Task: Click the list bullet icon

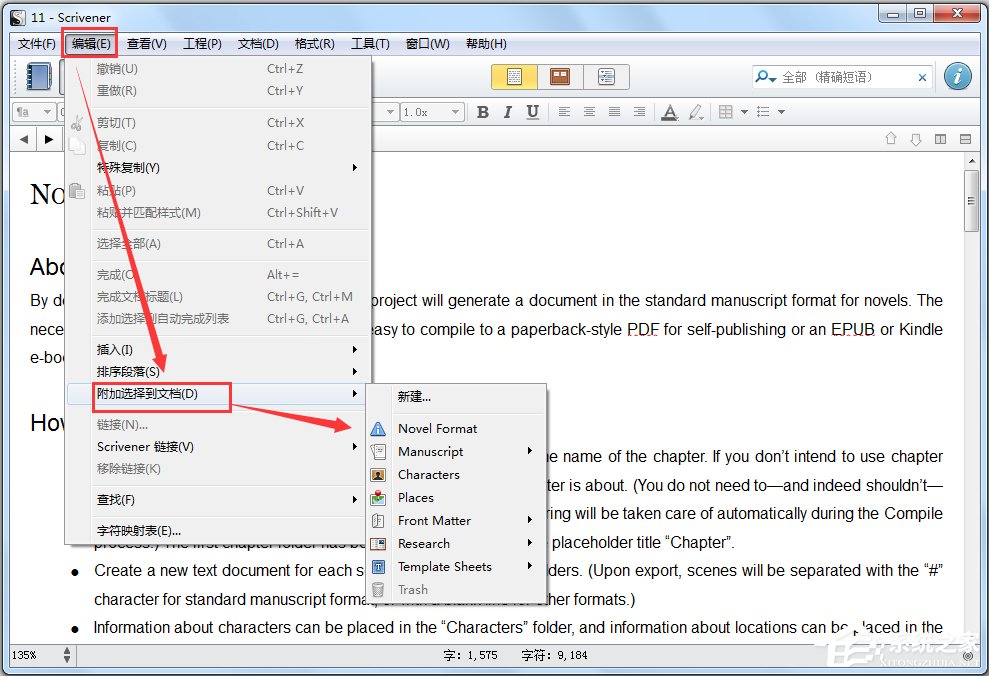Action: coord(763,112)
